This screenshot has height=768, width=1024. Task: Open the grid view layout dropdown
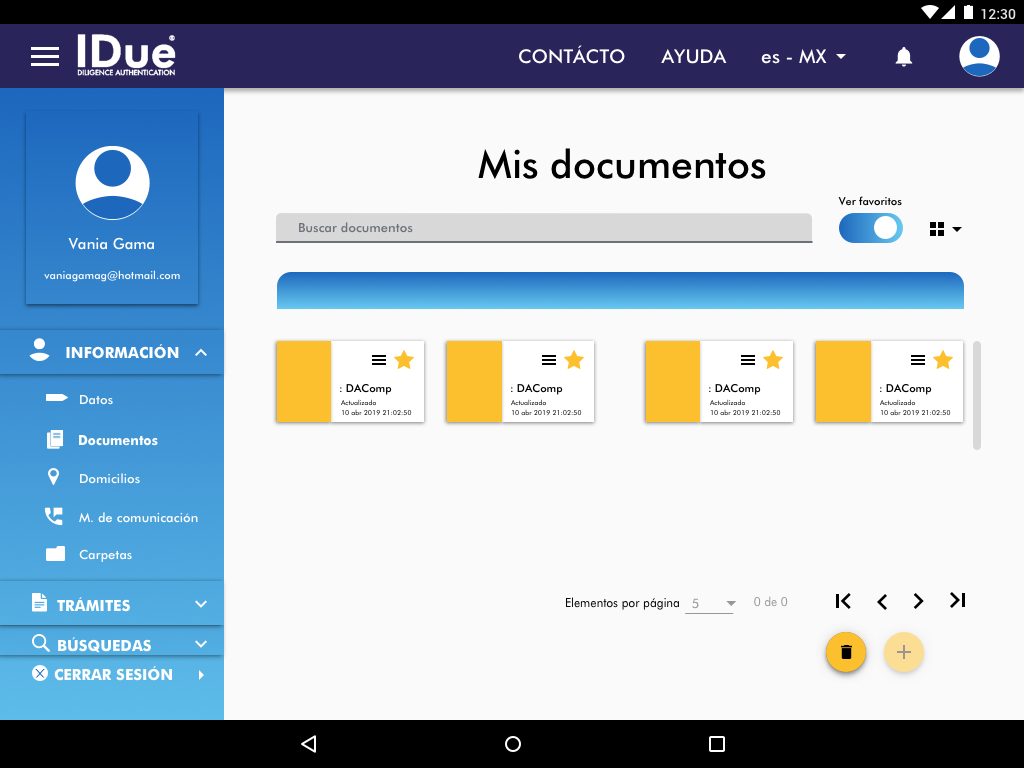(945, 229)
